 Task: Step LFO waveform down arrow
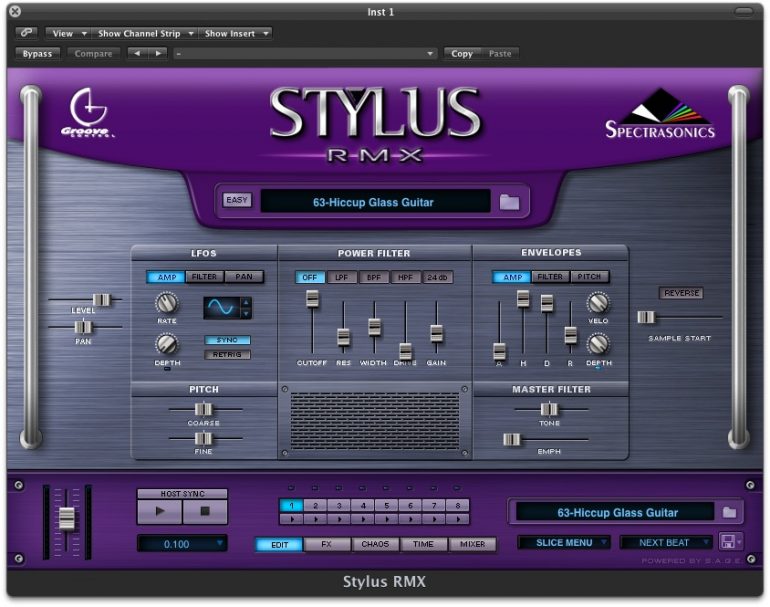point(246,313)
